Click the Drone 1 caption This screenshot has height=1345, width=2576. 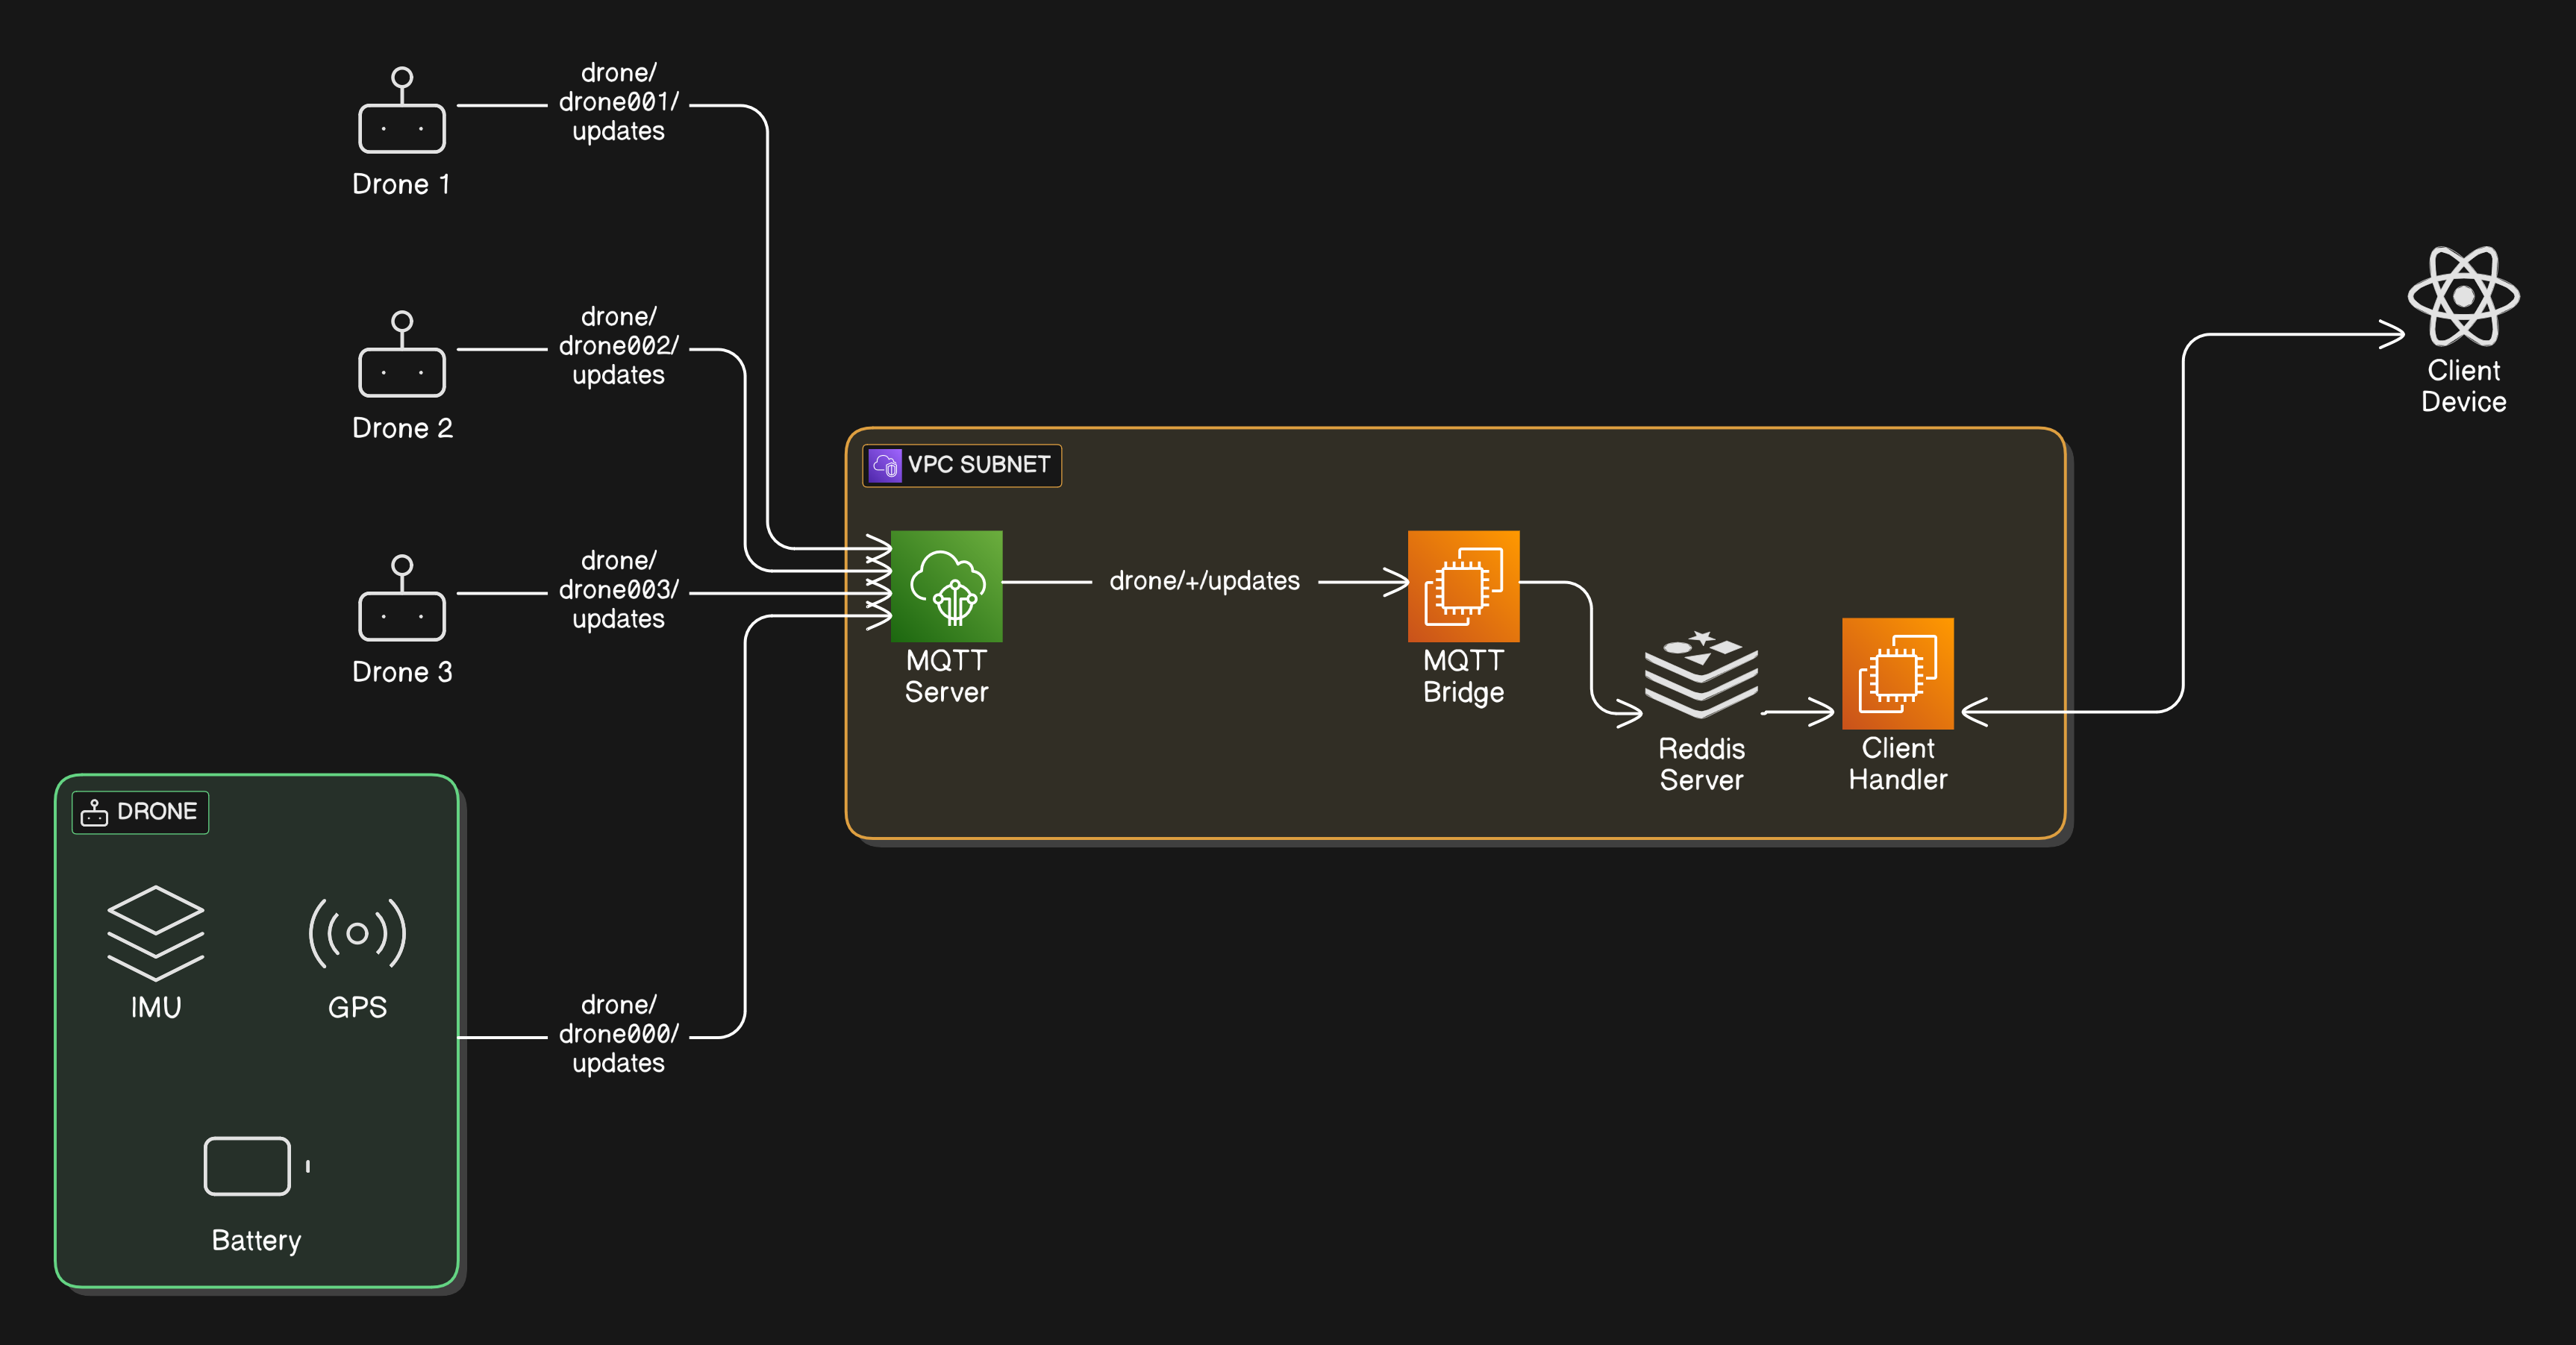click(x=401, y=184)
